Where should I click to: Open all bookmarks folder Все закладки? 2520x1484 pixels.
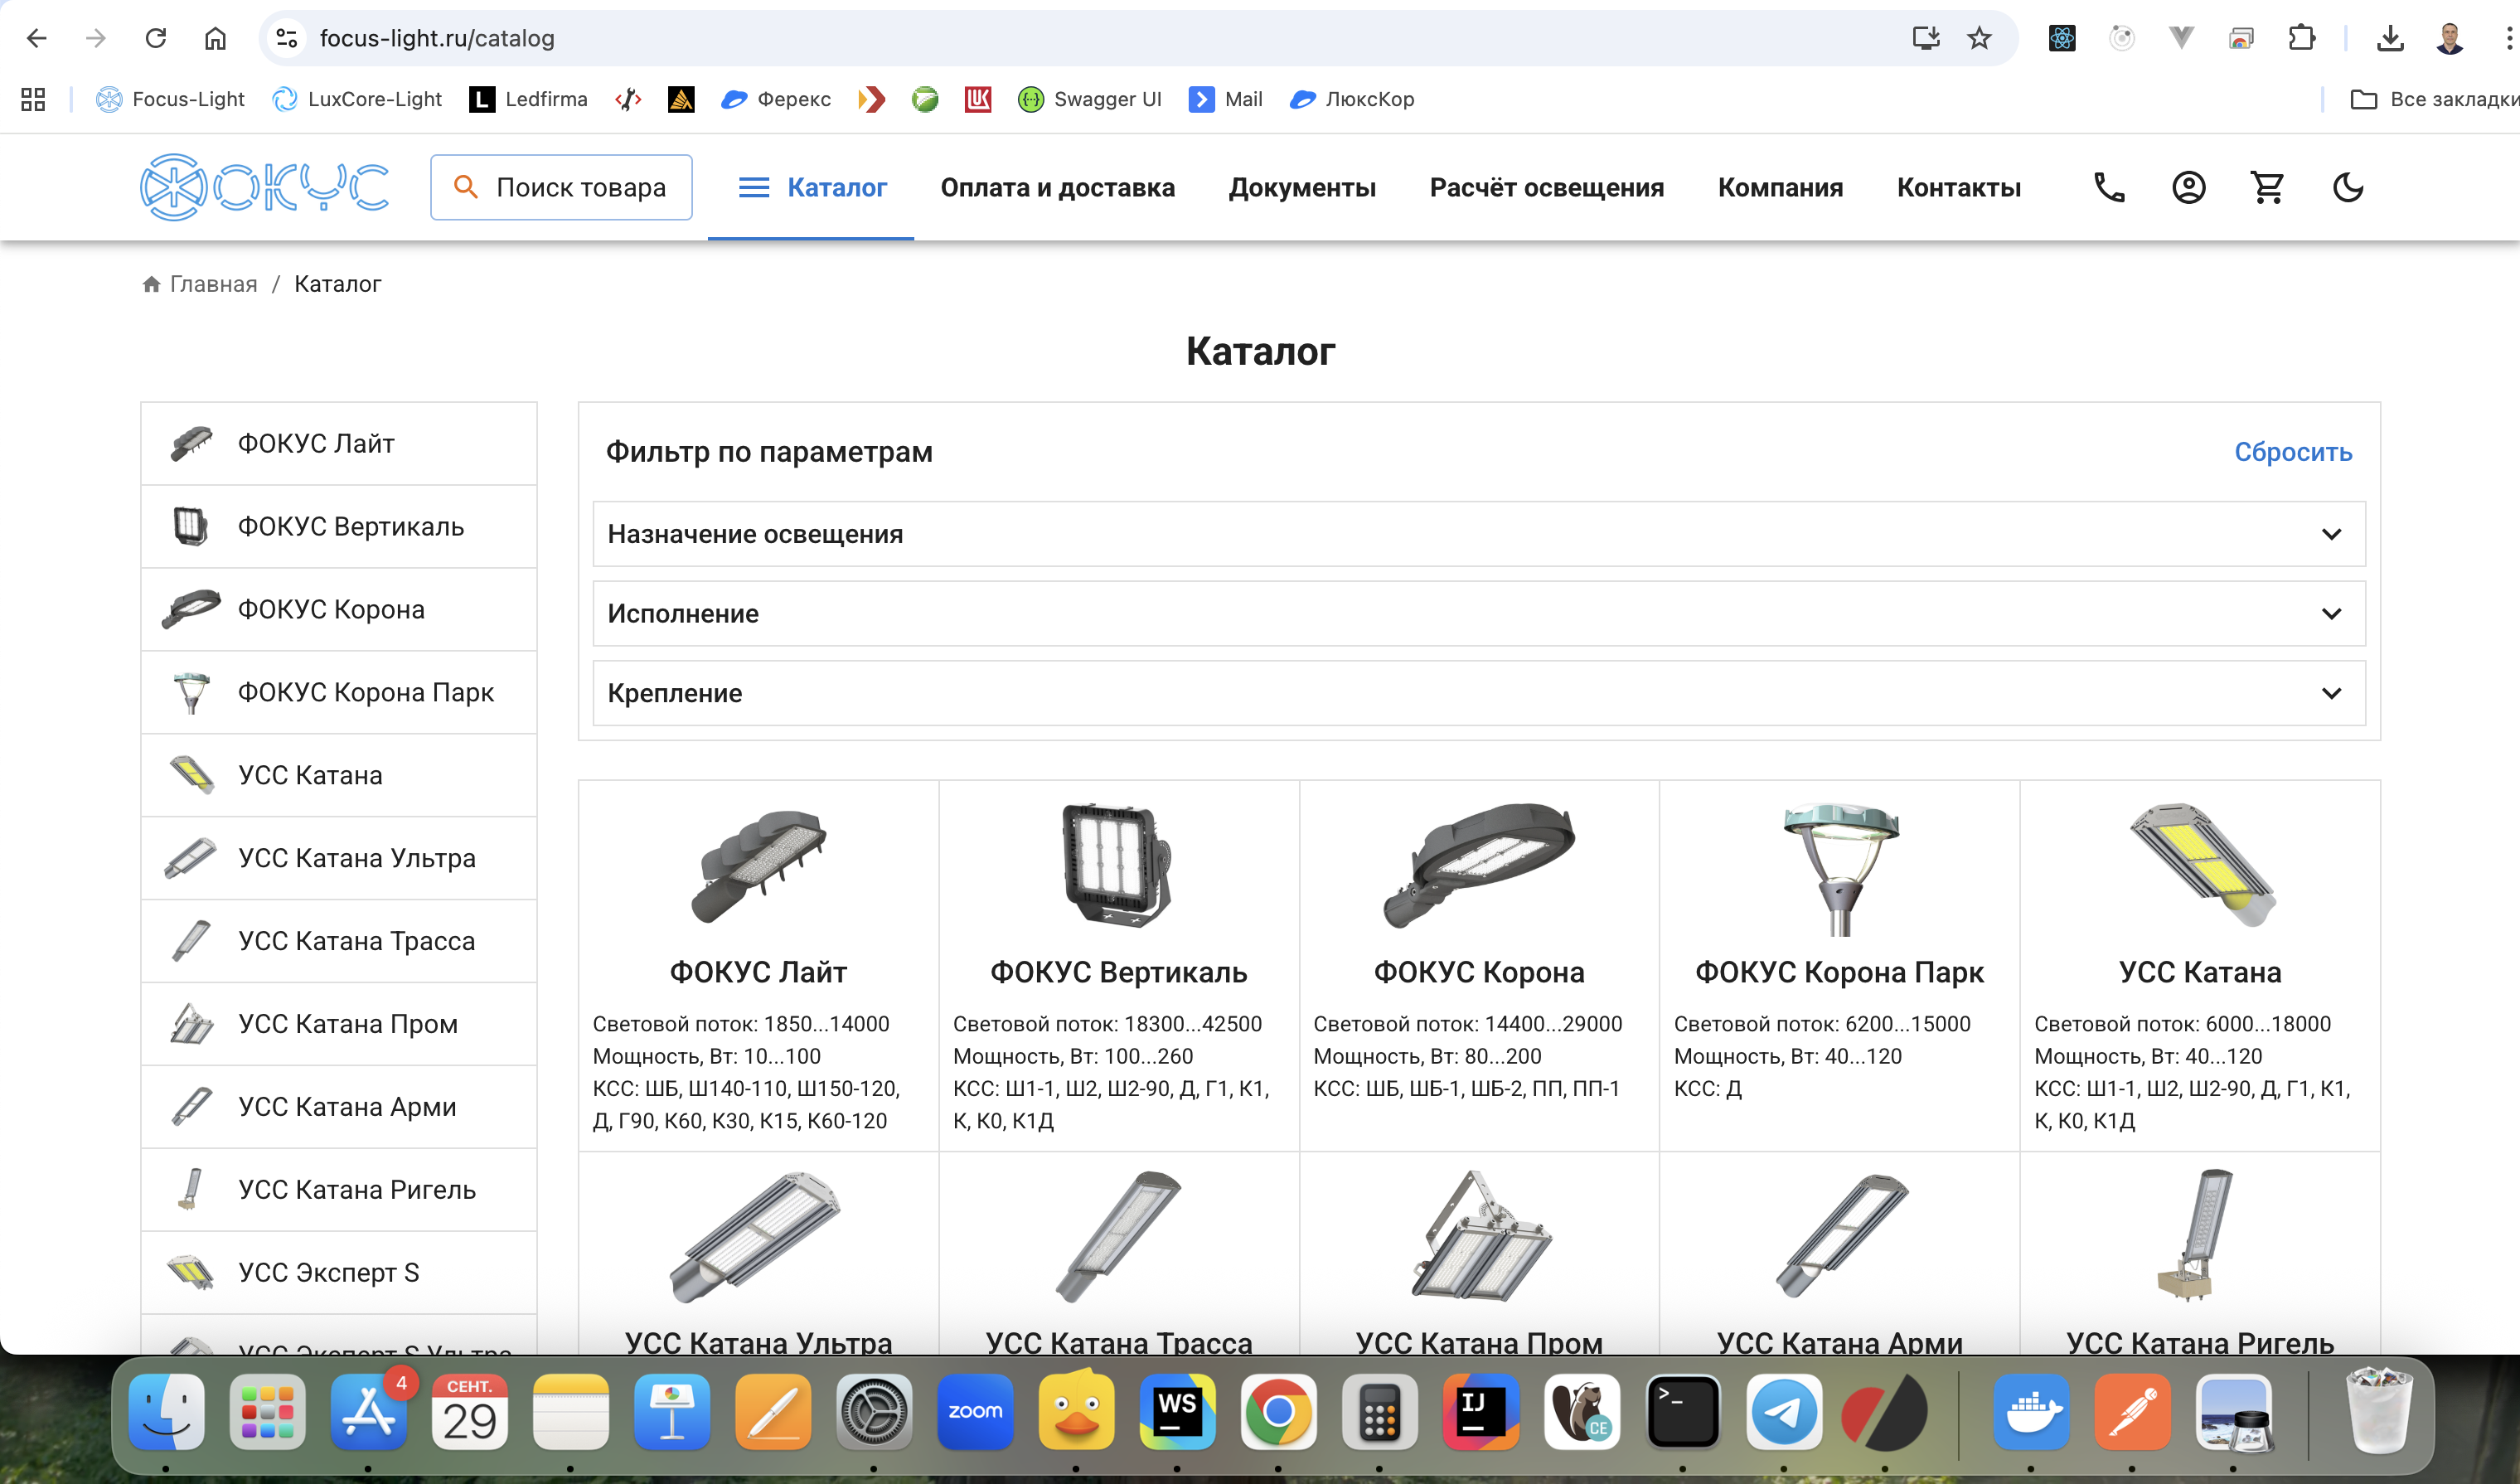click(x=2434, y=99)
